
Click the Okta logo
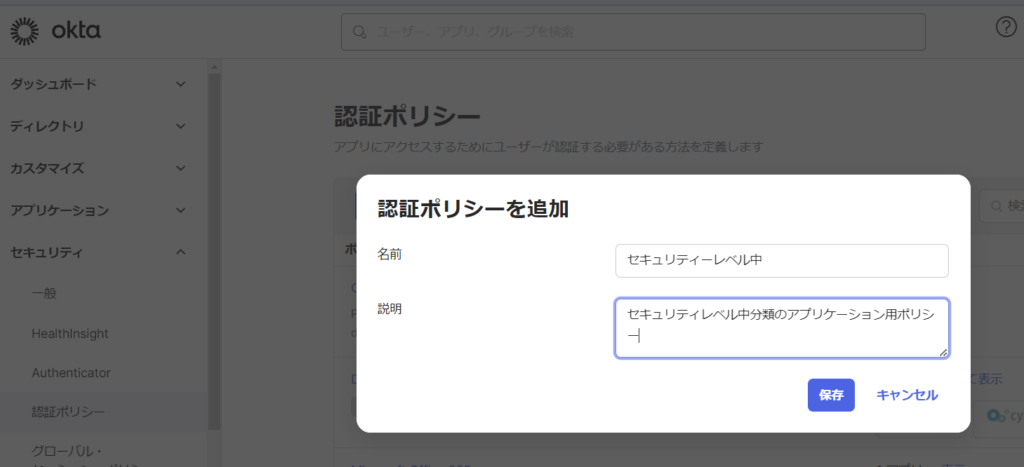[56, 31]
